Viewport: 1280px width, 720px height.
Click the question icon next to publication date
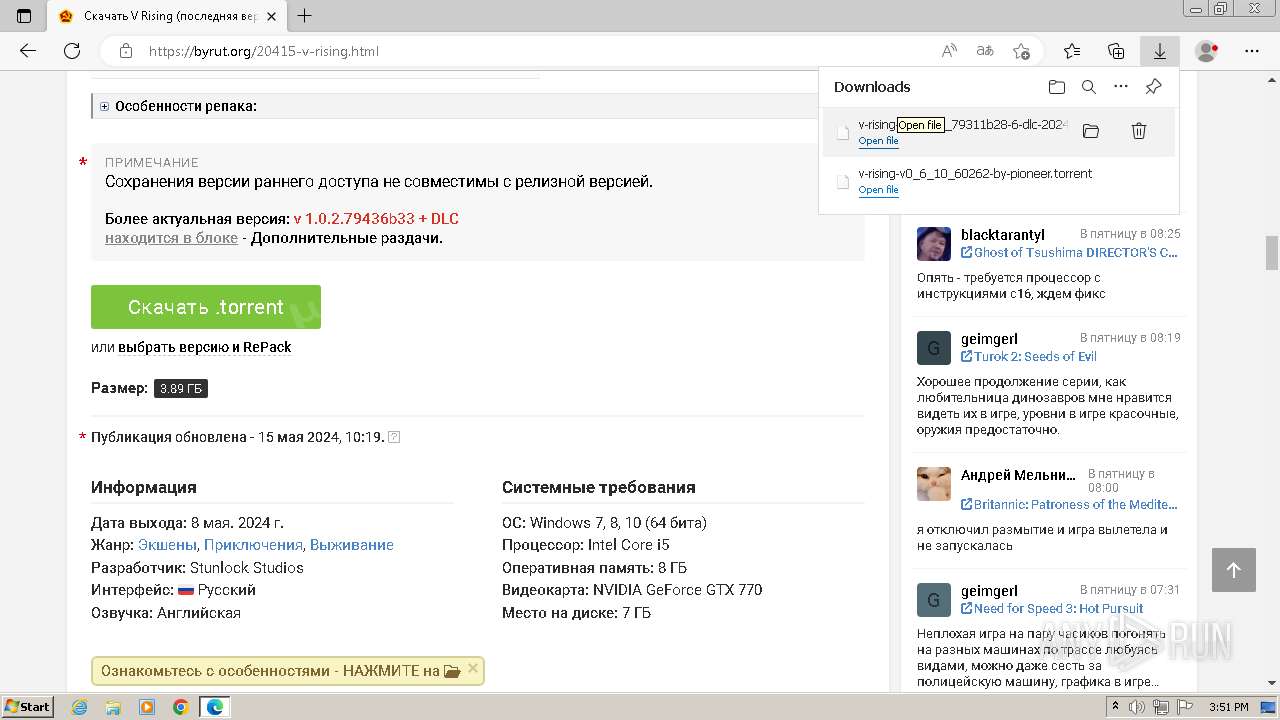(x=394, y=437)
